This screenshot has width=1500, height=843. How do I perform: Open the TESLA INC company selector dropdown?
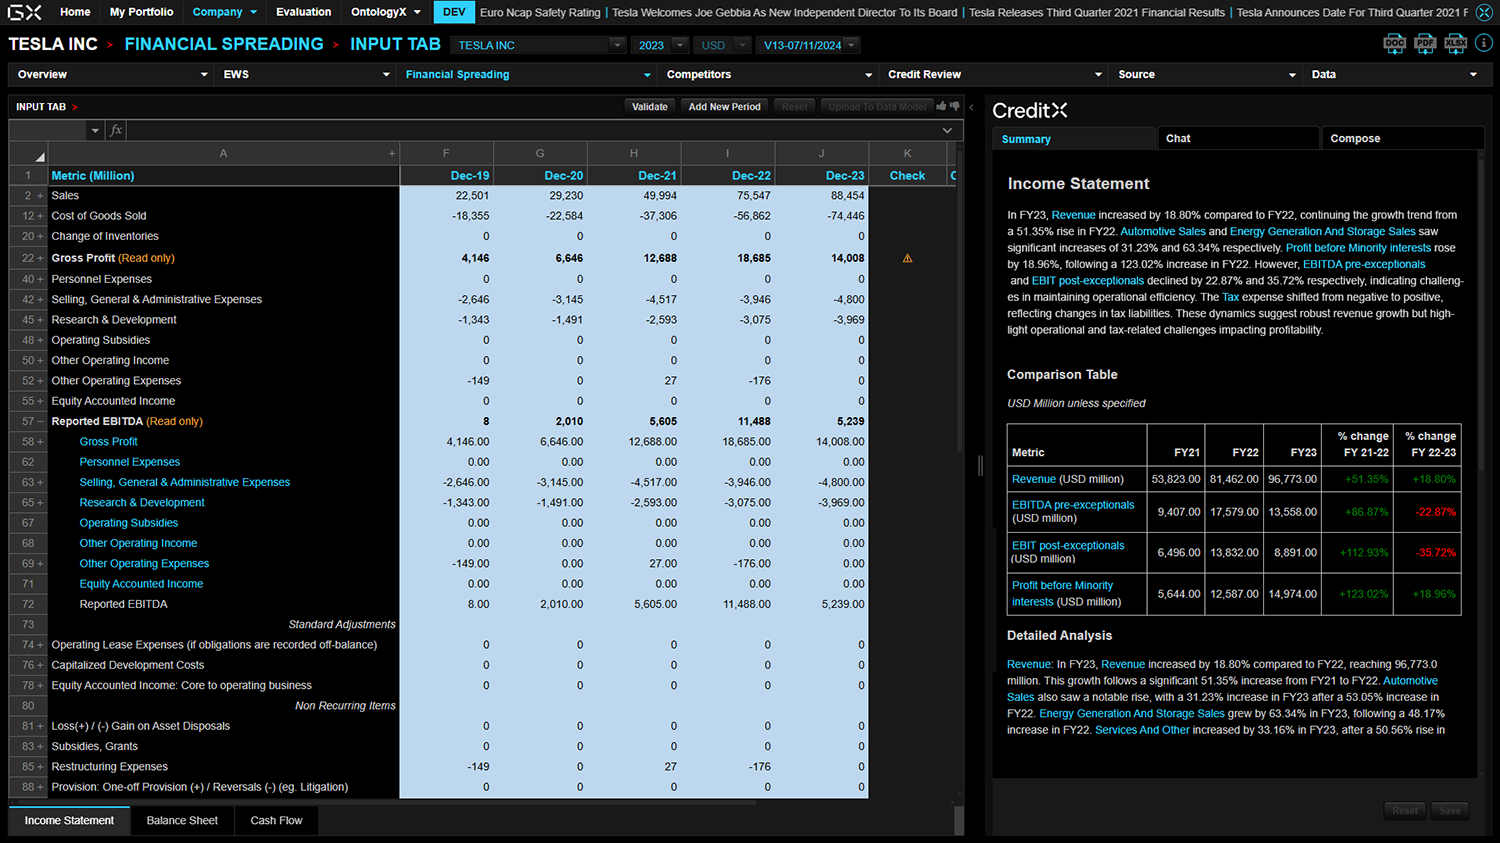click(538, 45)
